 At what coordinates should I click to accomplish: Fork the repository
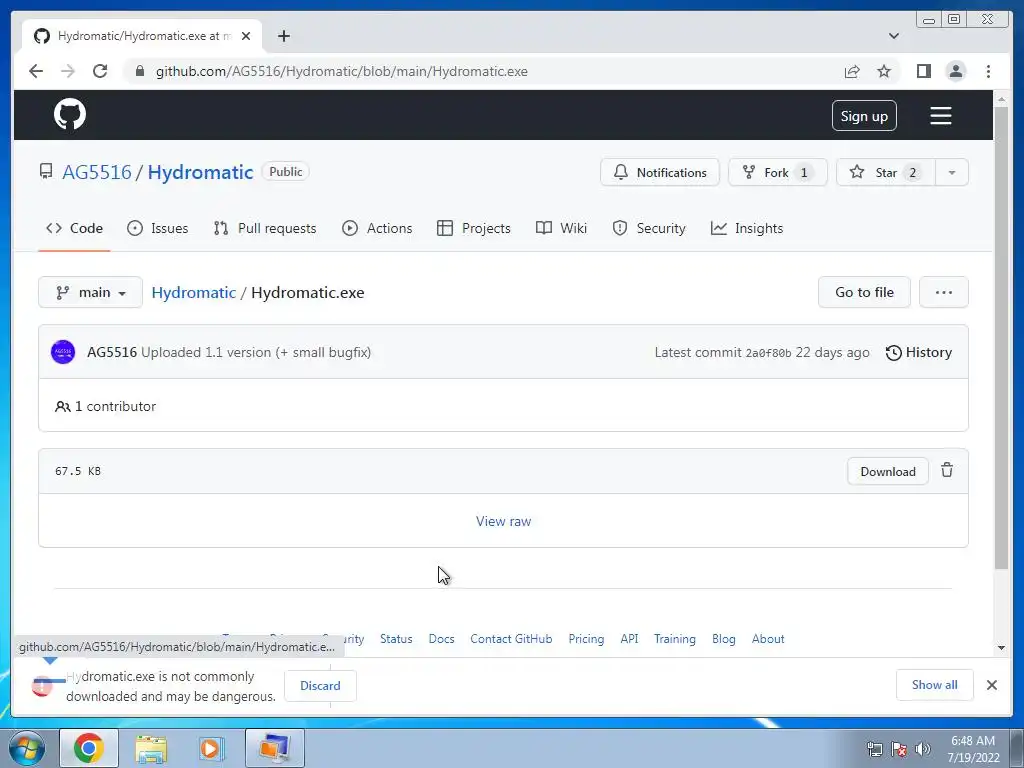(x=778, y=172)
